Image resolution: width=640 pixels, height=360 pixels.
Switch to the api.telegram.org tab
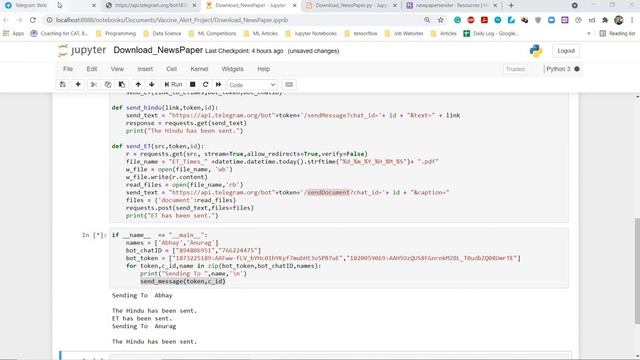point(151,5)
